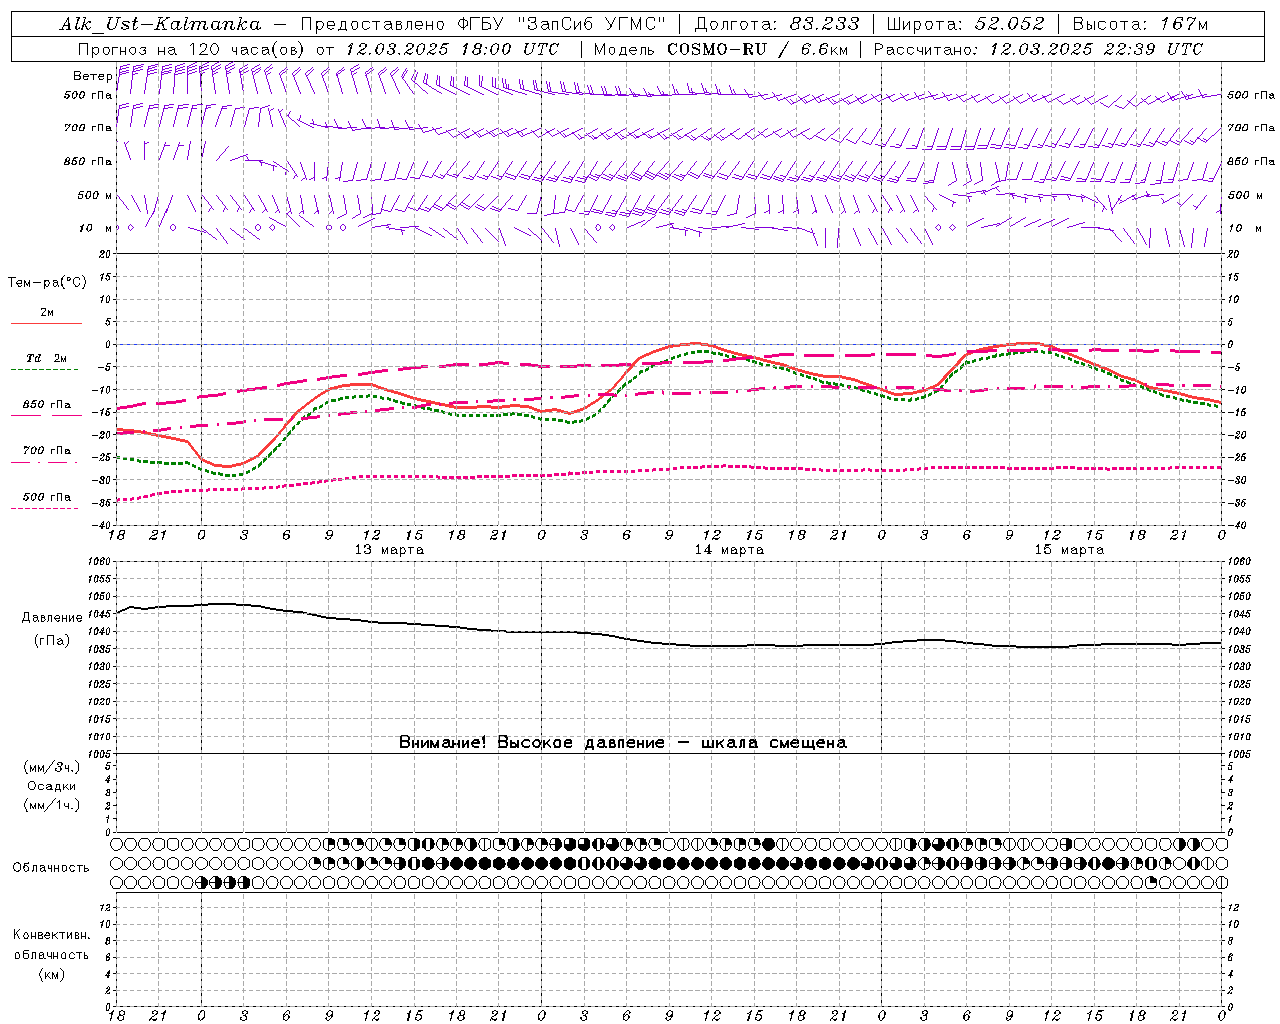
Task: Click the Облачность cloud cover label
Action: click(51, 868)
